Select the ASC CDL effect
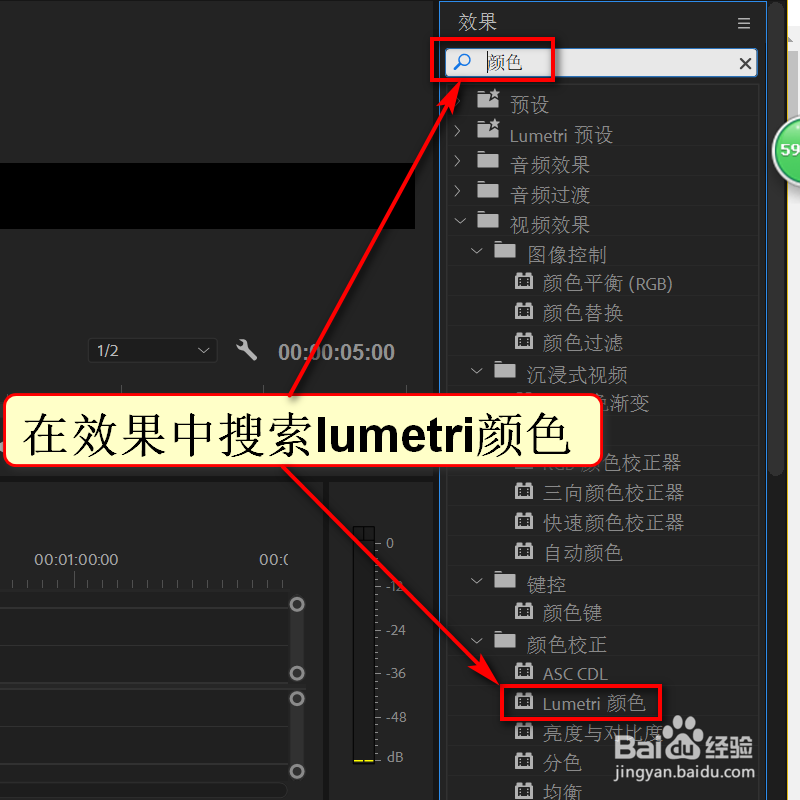Viewport: 800px width, 800px height. point(575,674)
